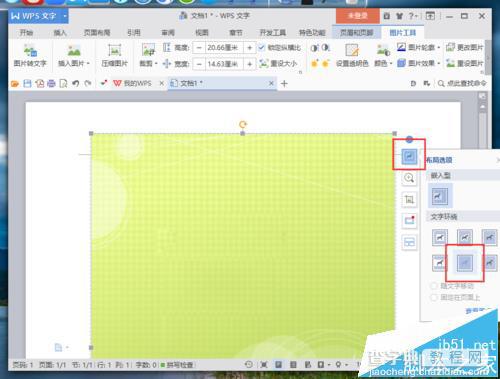Choose the third text wrap option in top row
The height and width of the screenshot is (379, 500).
[x=489, y=238]
